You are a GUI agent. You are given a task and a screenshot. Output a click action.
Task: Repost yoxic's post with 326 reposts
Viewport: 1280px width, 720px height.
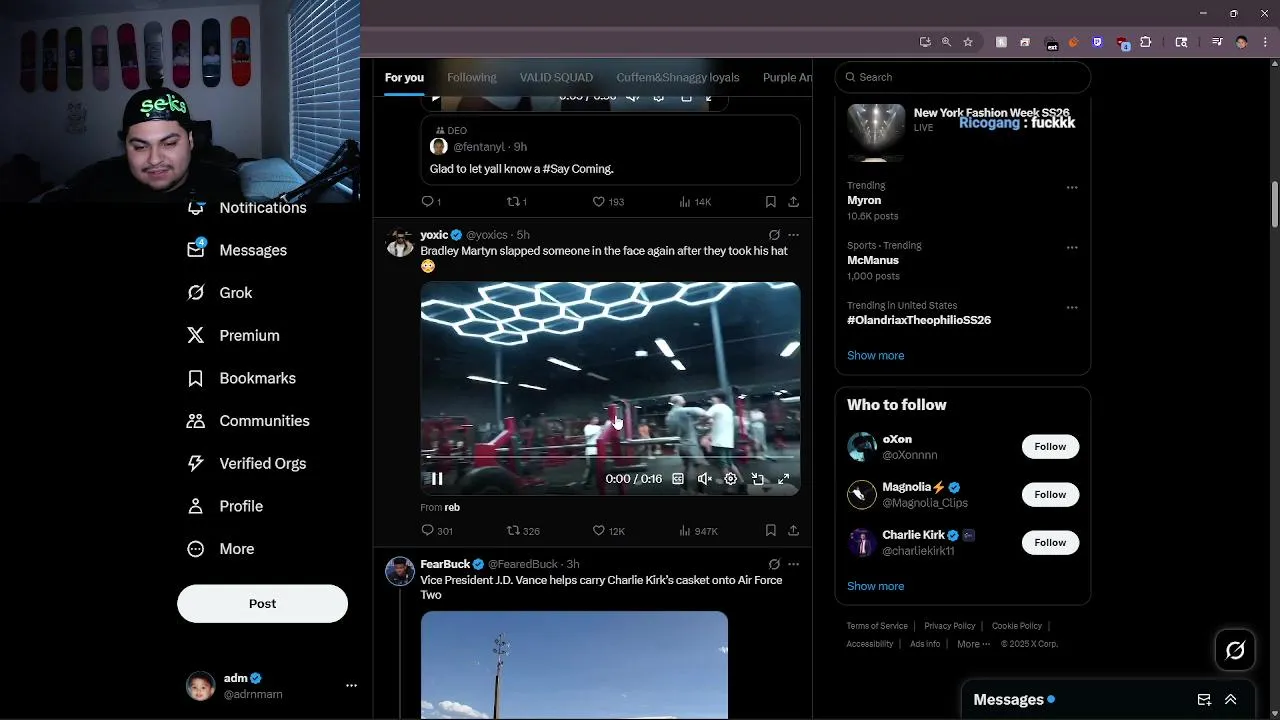pos(523,531)
